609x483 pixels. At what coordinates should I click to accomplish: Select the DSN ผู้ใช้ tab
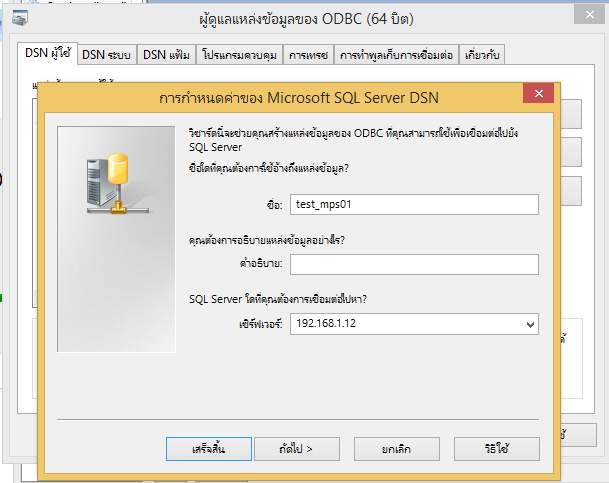48,53
